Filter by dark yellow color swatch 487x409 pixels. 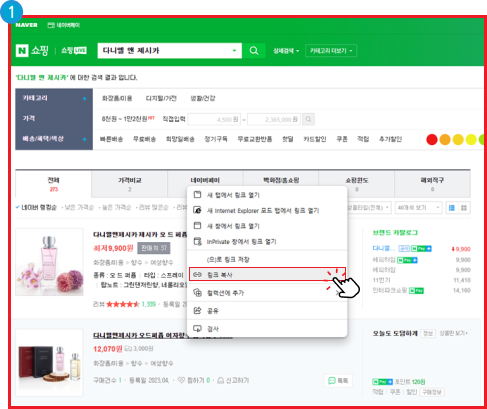point(458,139)
